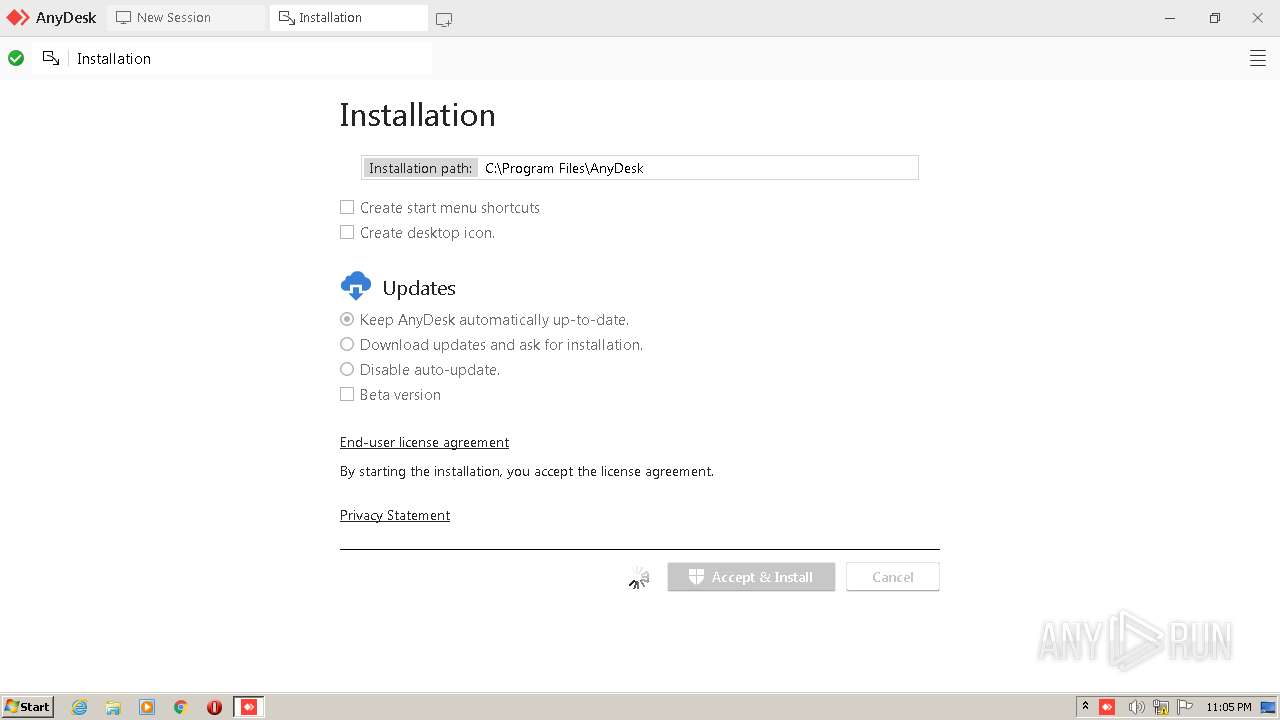Click the blue Updates cloud download icon
This screenshot has height=720, width=1280.
[356, 287]
